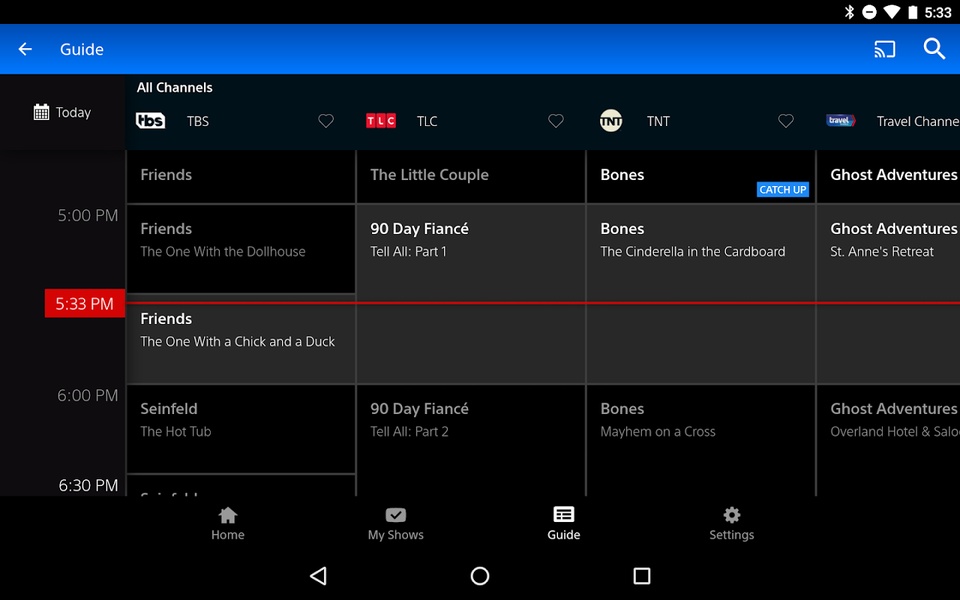Select Seinfeld The Hot Tub listing

point(241,429)
